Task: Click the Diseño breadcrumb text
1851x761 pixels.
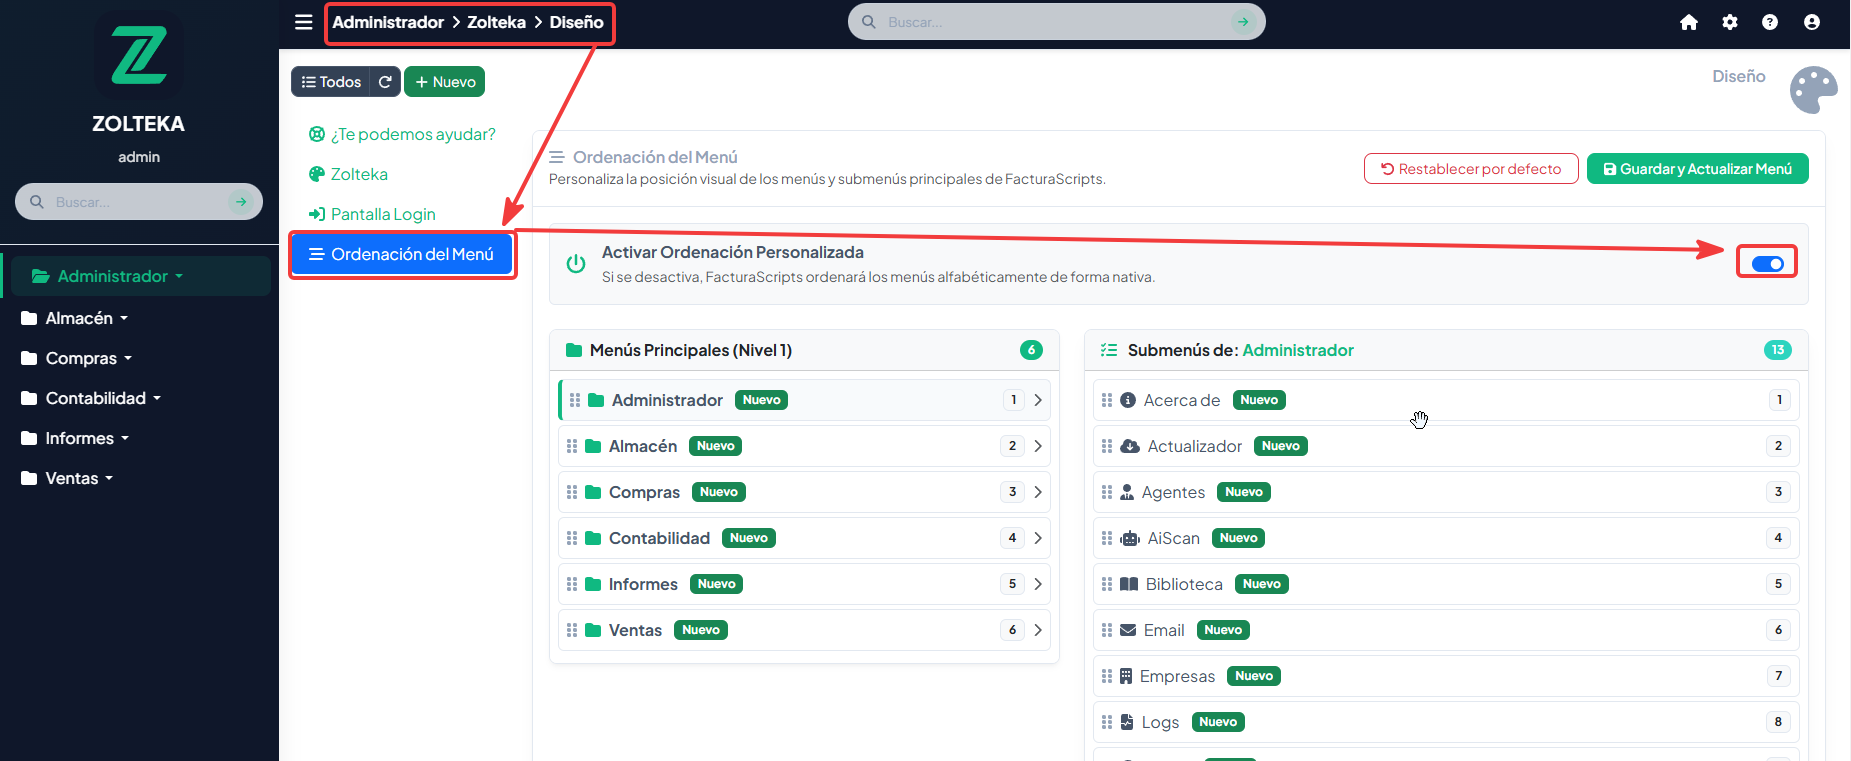Action: [576, 22]
